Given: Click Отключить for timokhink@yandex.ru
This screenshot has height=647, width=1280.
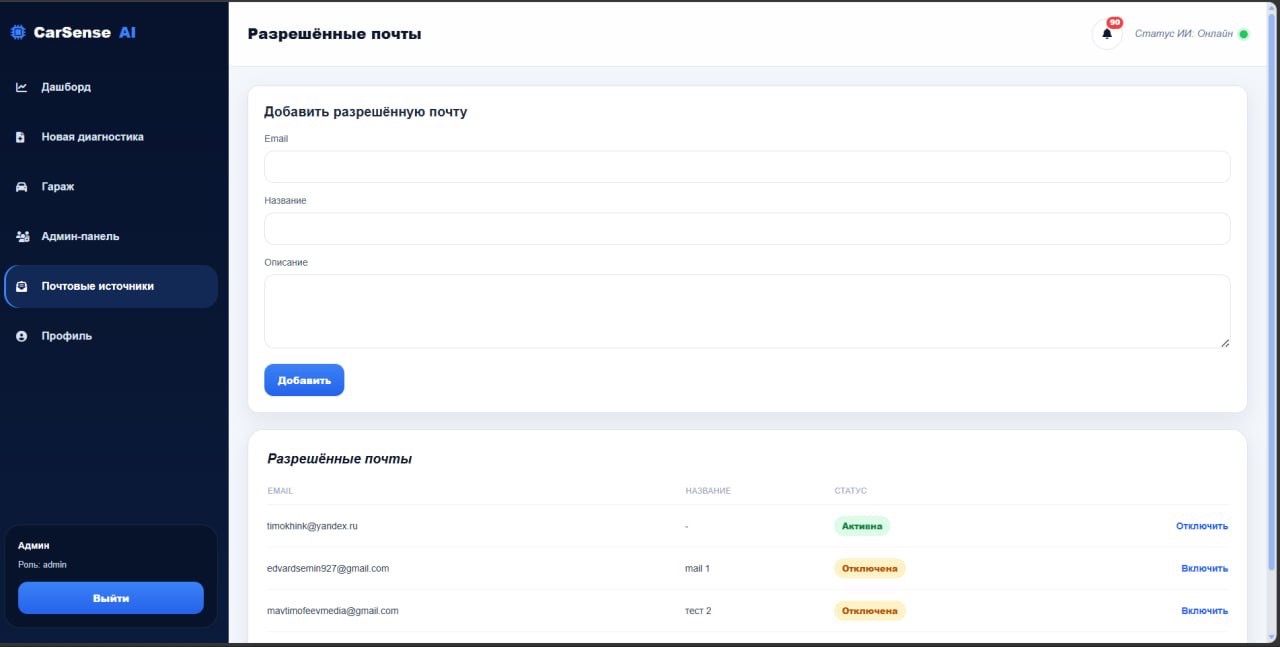Looking at the screenshot, I should pyautogui.click(x=1202, y=526).
